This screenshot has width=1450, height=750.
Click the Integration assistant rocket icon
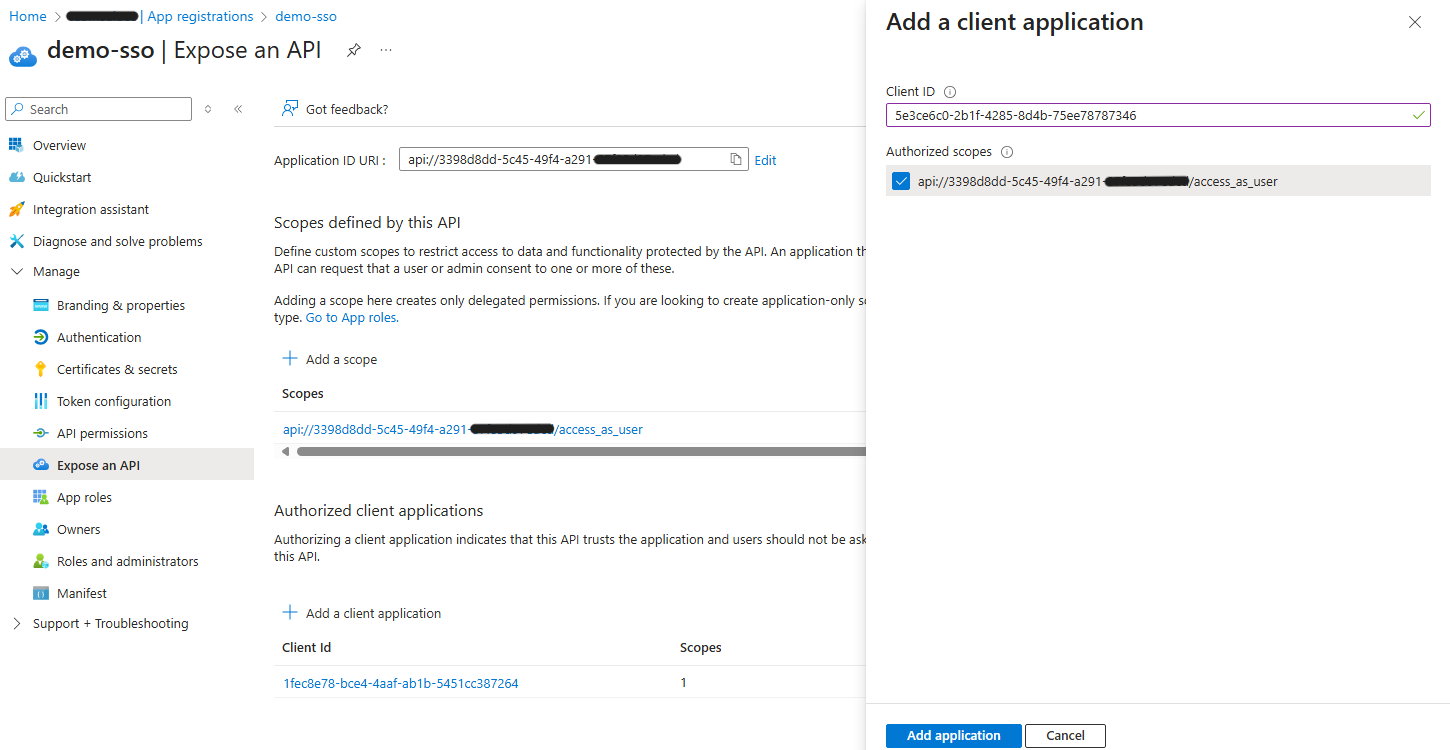16,209
